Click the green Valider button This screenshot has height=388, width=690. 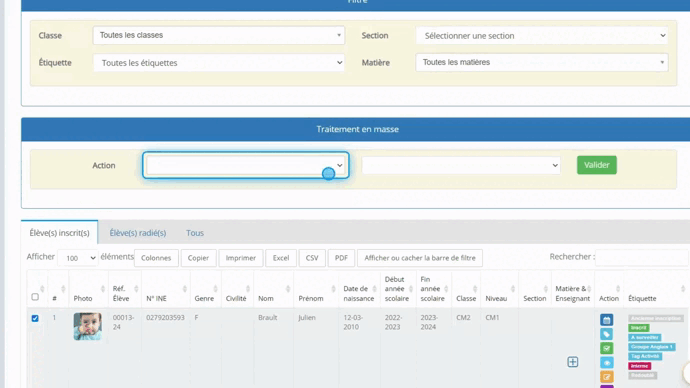pyautogui.click(x=597, y=165)
